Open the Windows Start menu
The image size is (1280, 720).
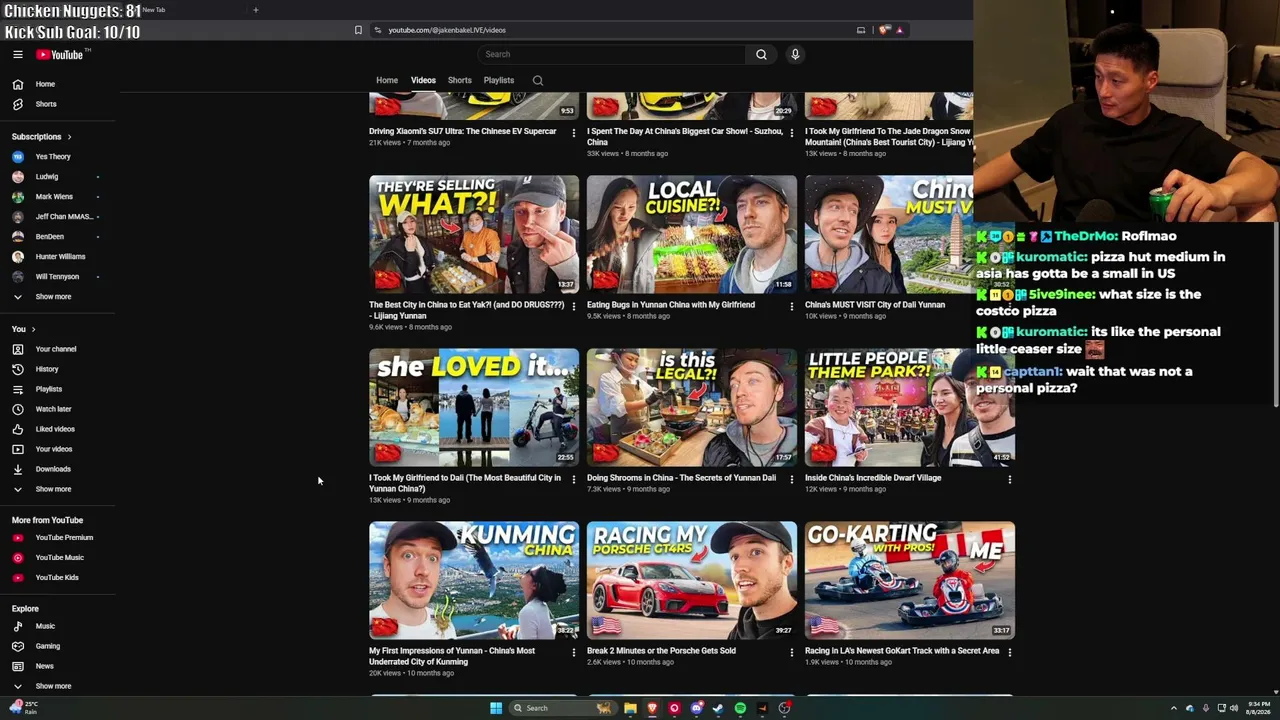496,708
